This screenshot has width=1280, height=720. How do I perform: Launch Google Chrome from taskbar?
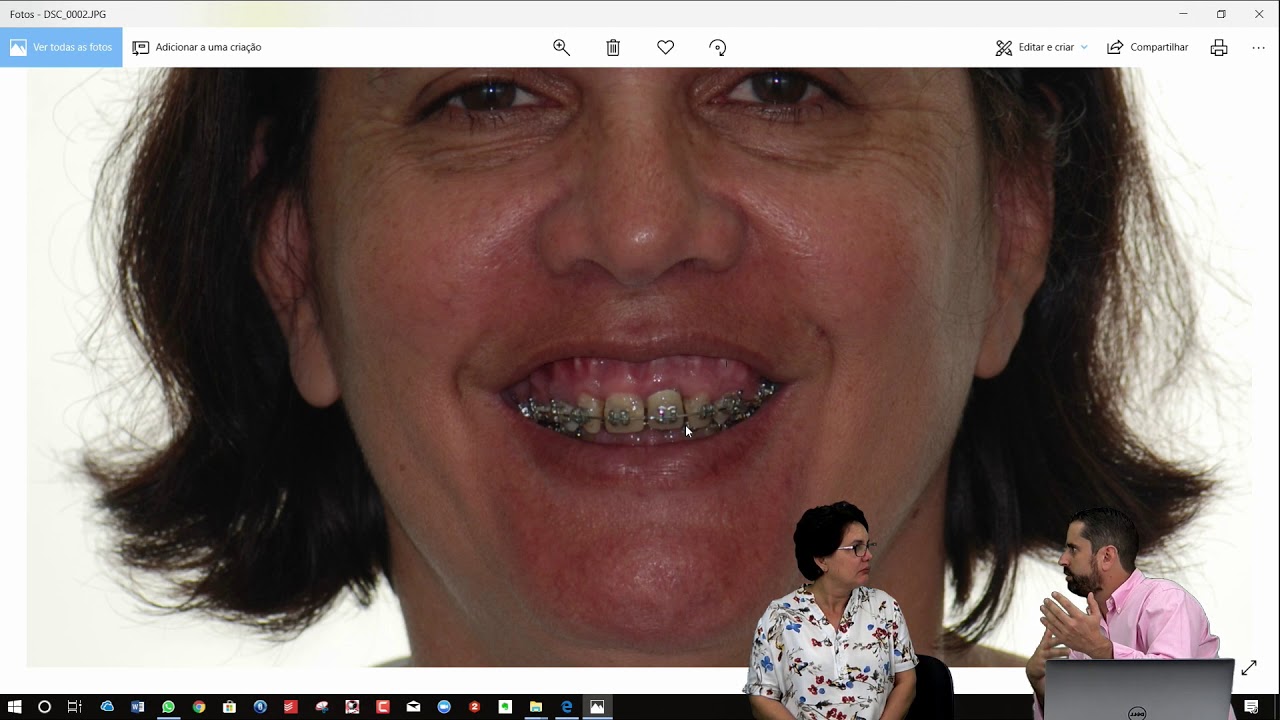point(199,707)
